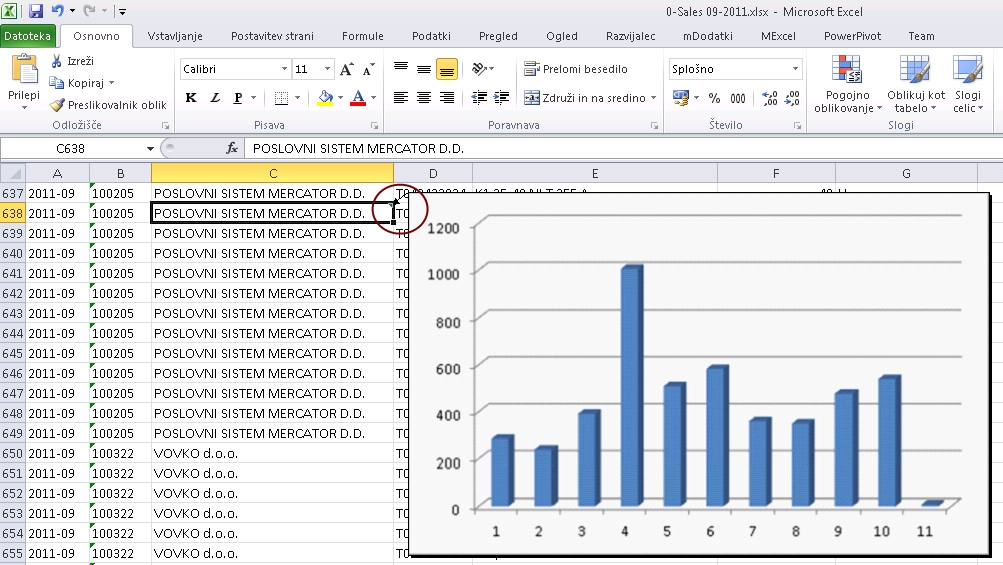Click the Datoteka file button
The height and width of the screenshot is (565, 1003).
coord(26,36)
